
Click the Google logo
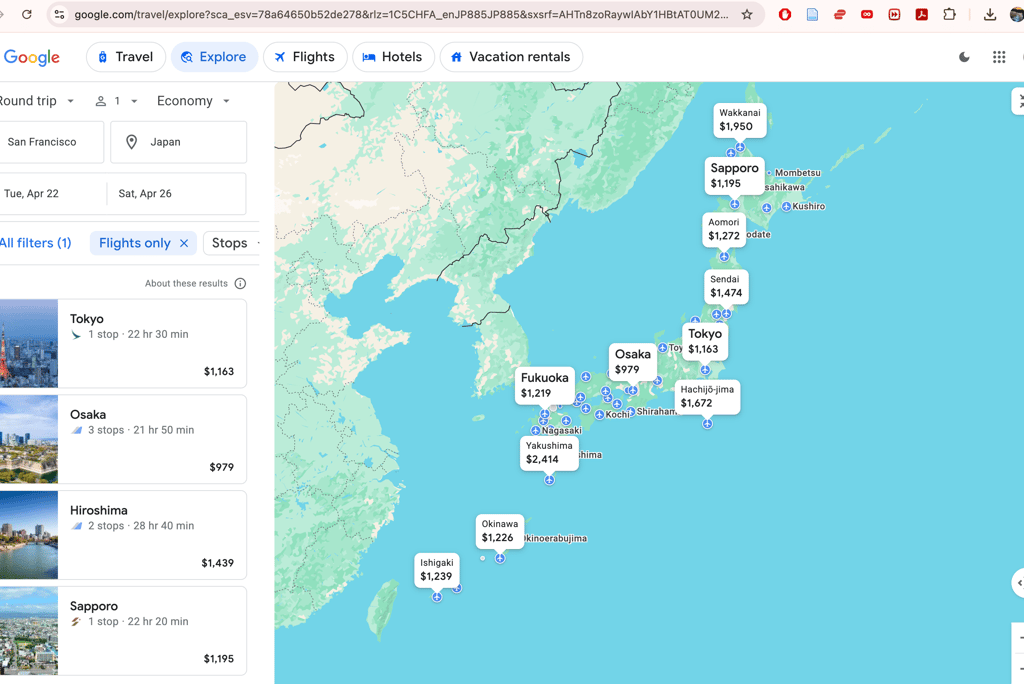coord(31,57)
